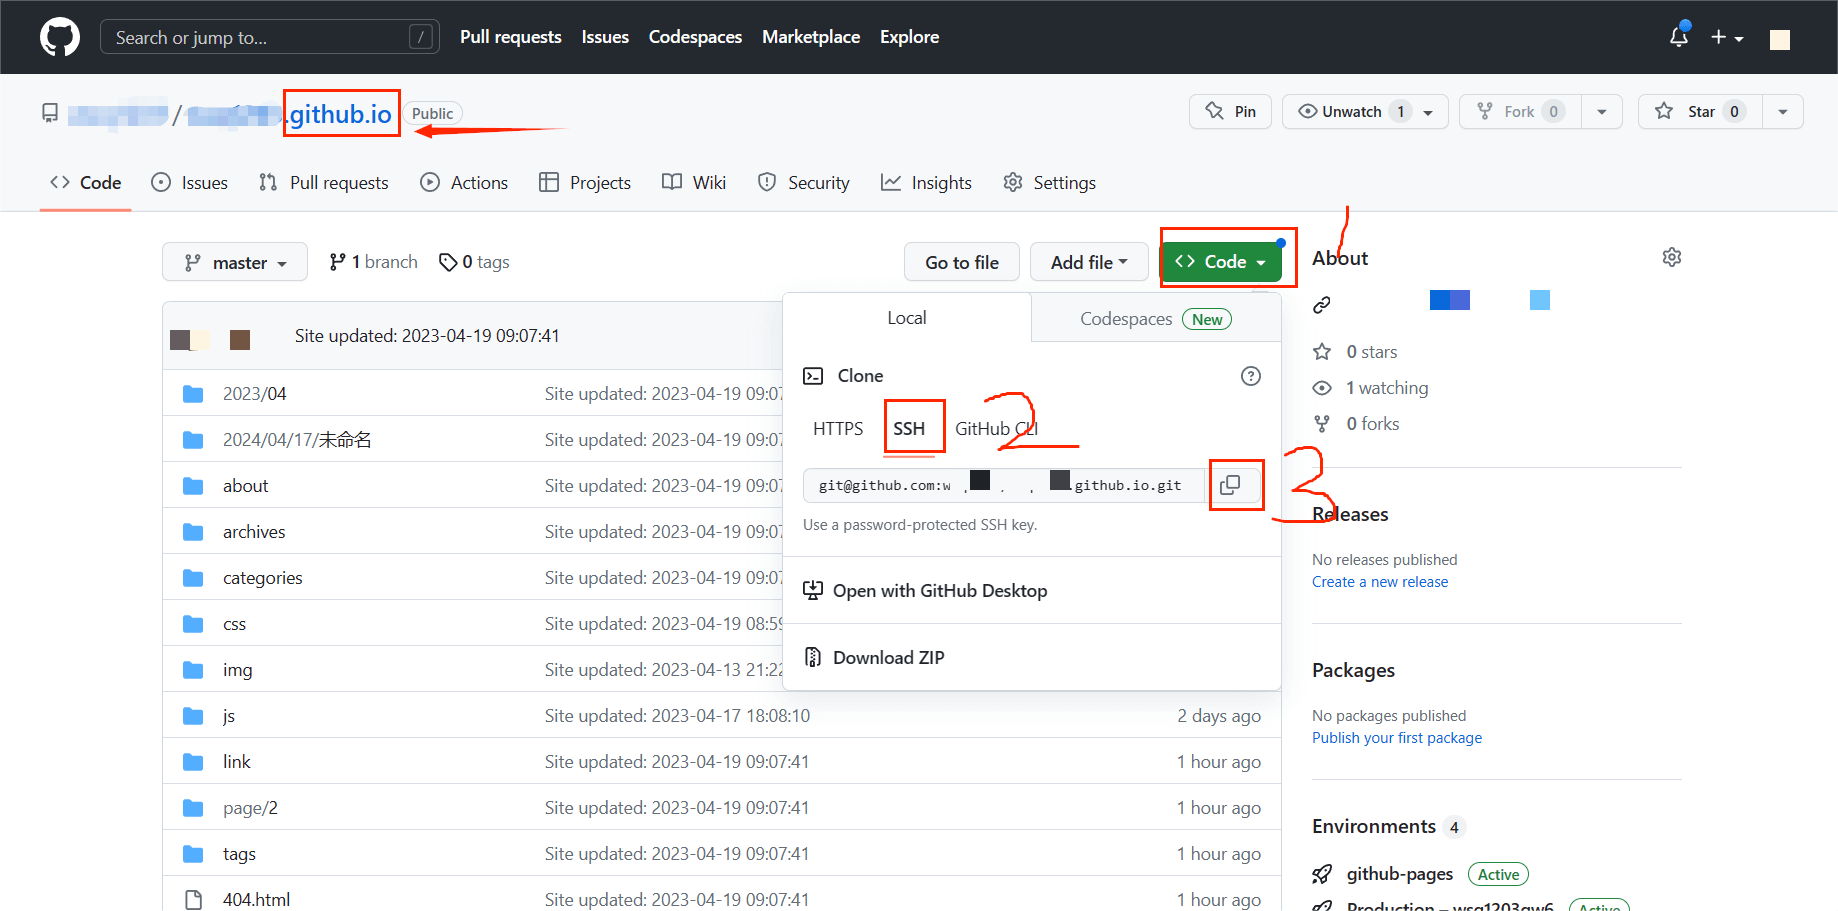Open the github-pages environment
Image resolution: width=1838 pixels, height=911 pixels.
pos(1400,874)
